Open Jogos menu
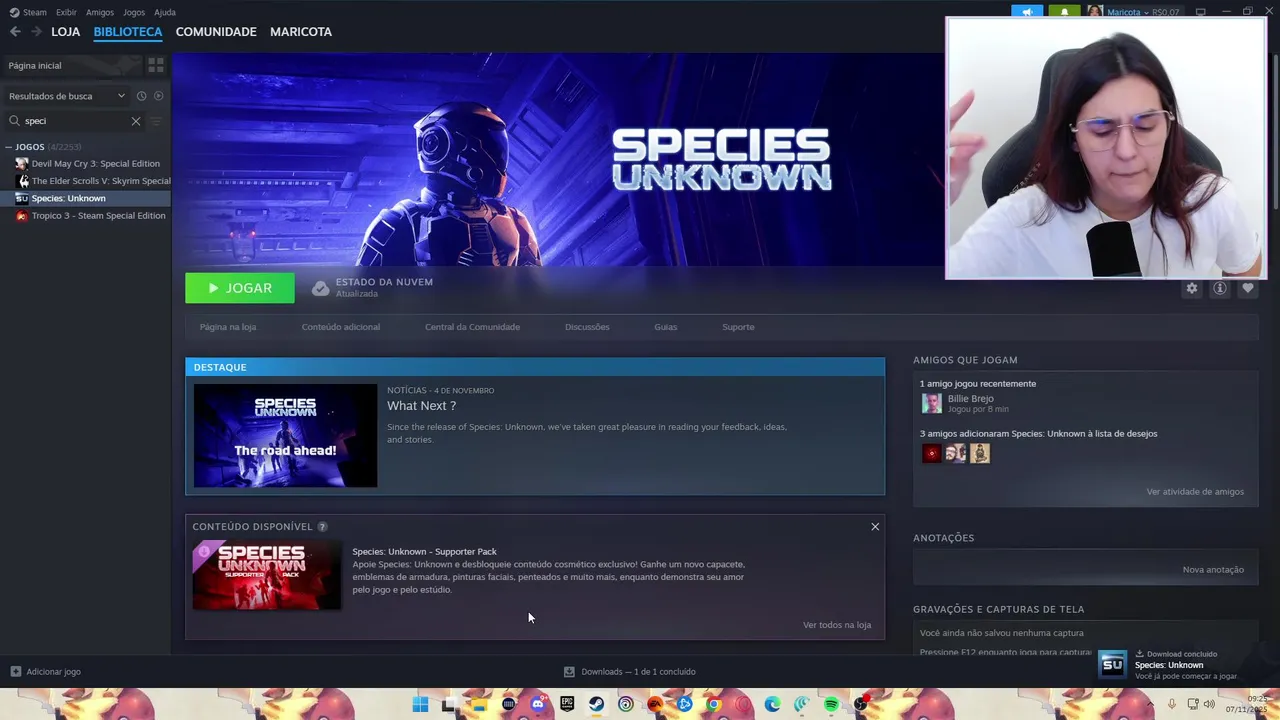The width and height of the screenshot is (1280, 720). pyautogui.click(x=134, y=12)
